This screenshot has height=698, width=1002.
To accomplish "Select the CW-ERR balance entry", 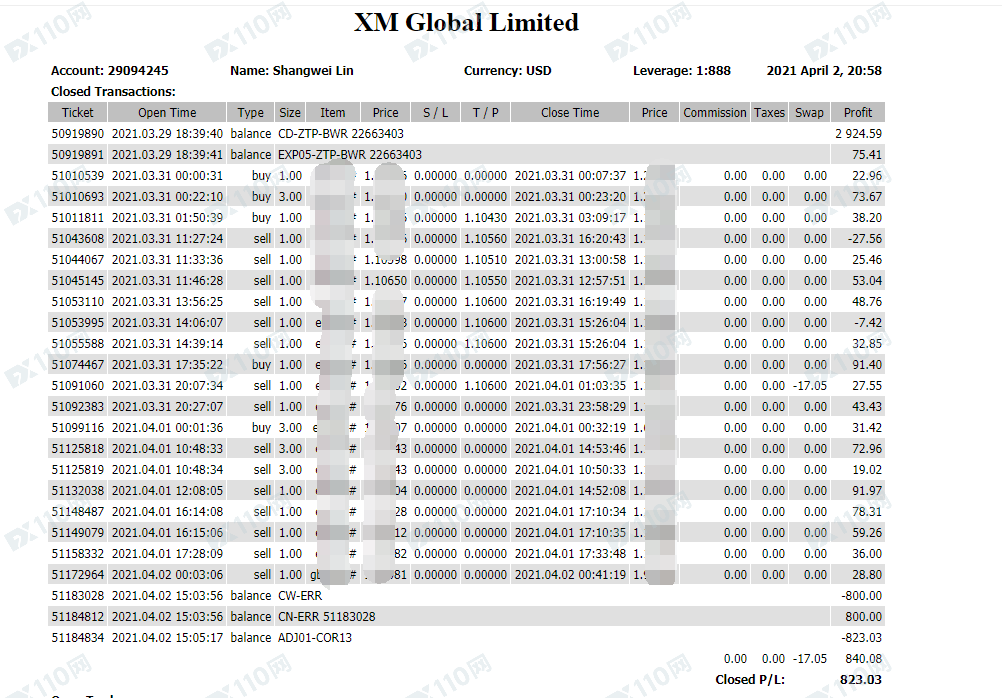I will (x=300, y=596).
